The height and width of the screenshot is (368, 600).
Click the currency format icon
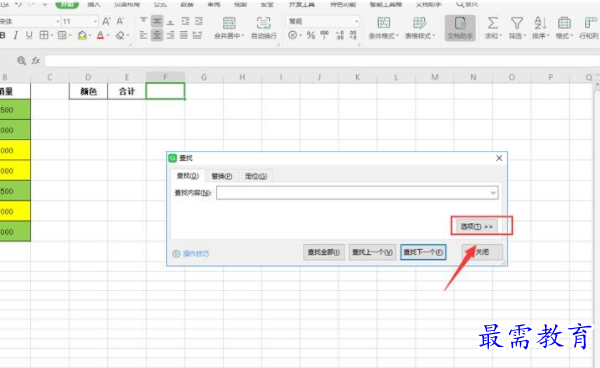(292, 36)
